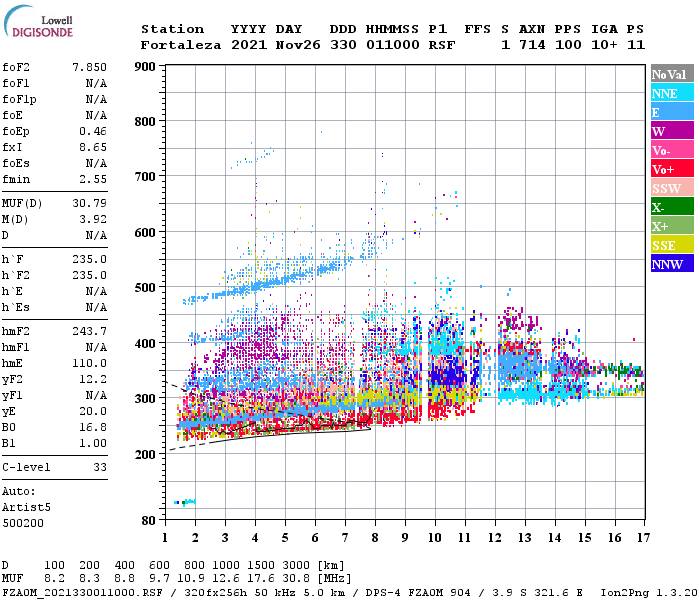Click the 500200 code under Artist5
Viewport: 700px width, 600px height.
coord(23,523)
